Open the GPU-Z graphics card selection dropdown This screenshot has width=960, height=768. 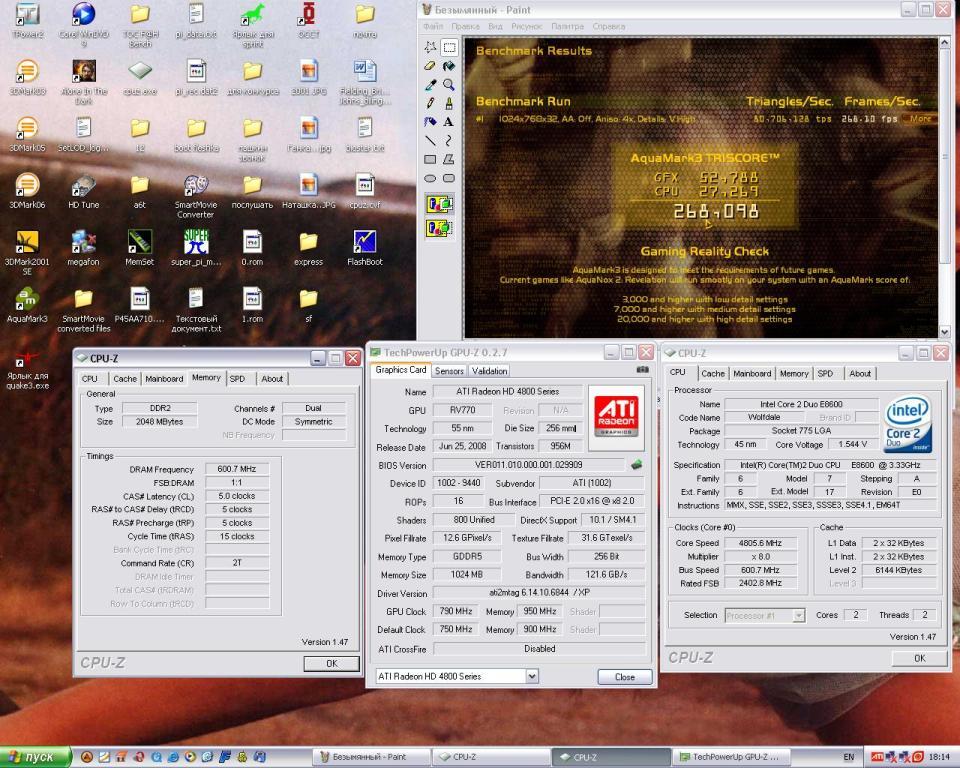[x=532, y=676]
